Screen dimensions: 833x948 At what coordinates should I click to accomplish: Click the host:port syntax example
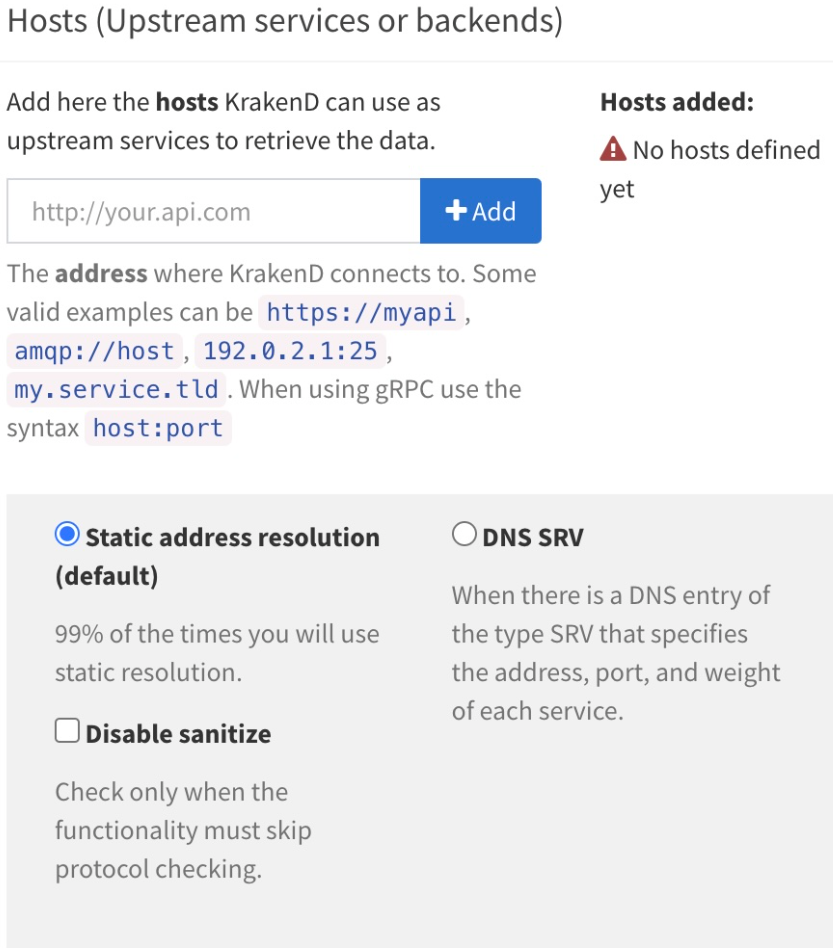pyautogui.click(x=158, y=429)
